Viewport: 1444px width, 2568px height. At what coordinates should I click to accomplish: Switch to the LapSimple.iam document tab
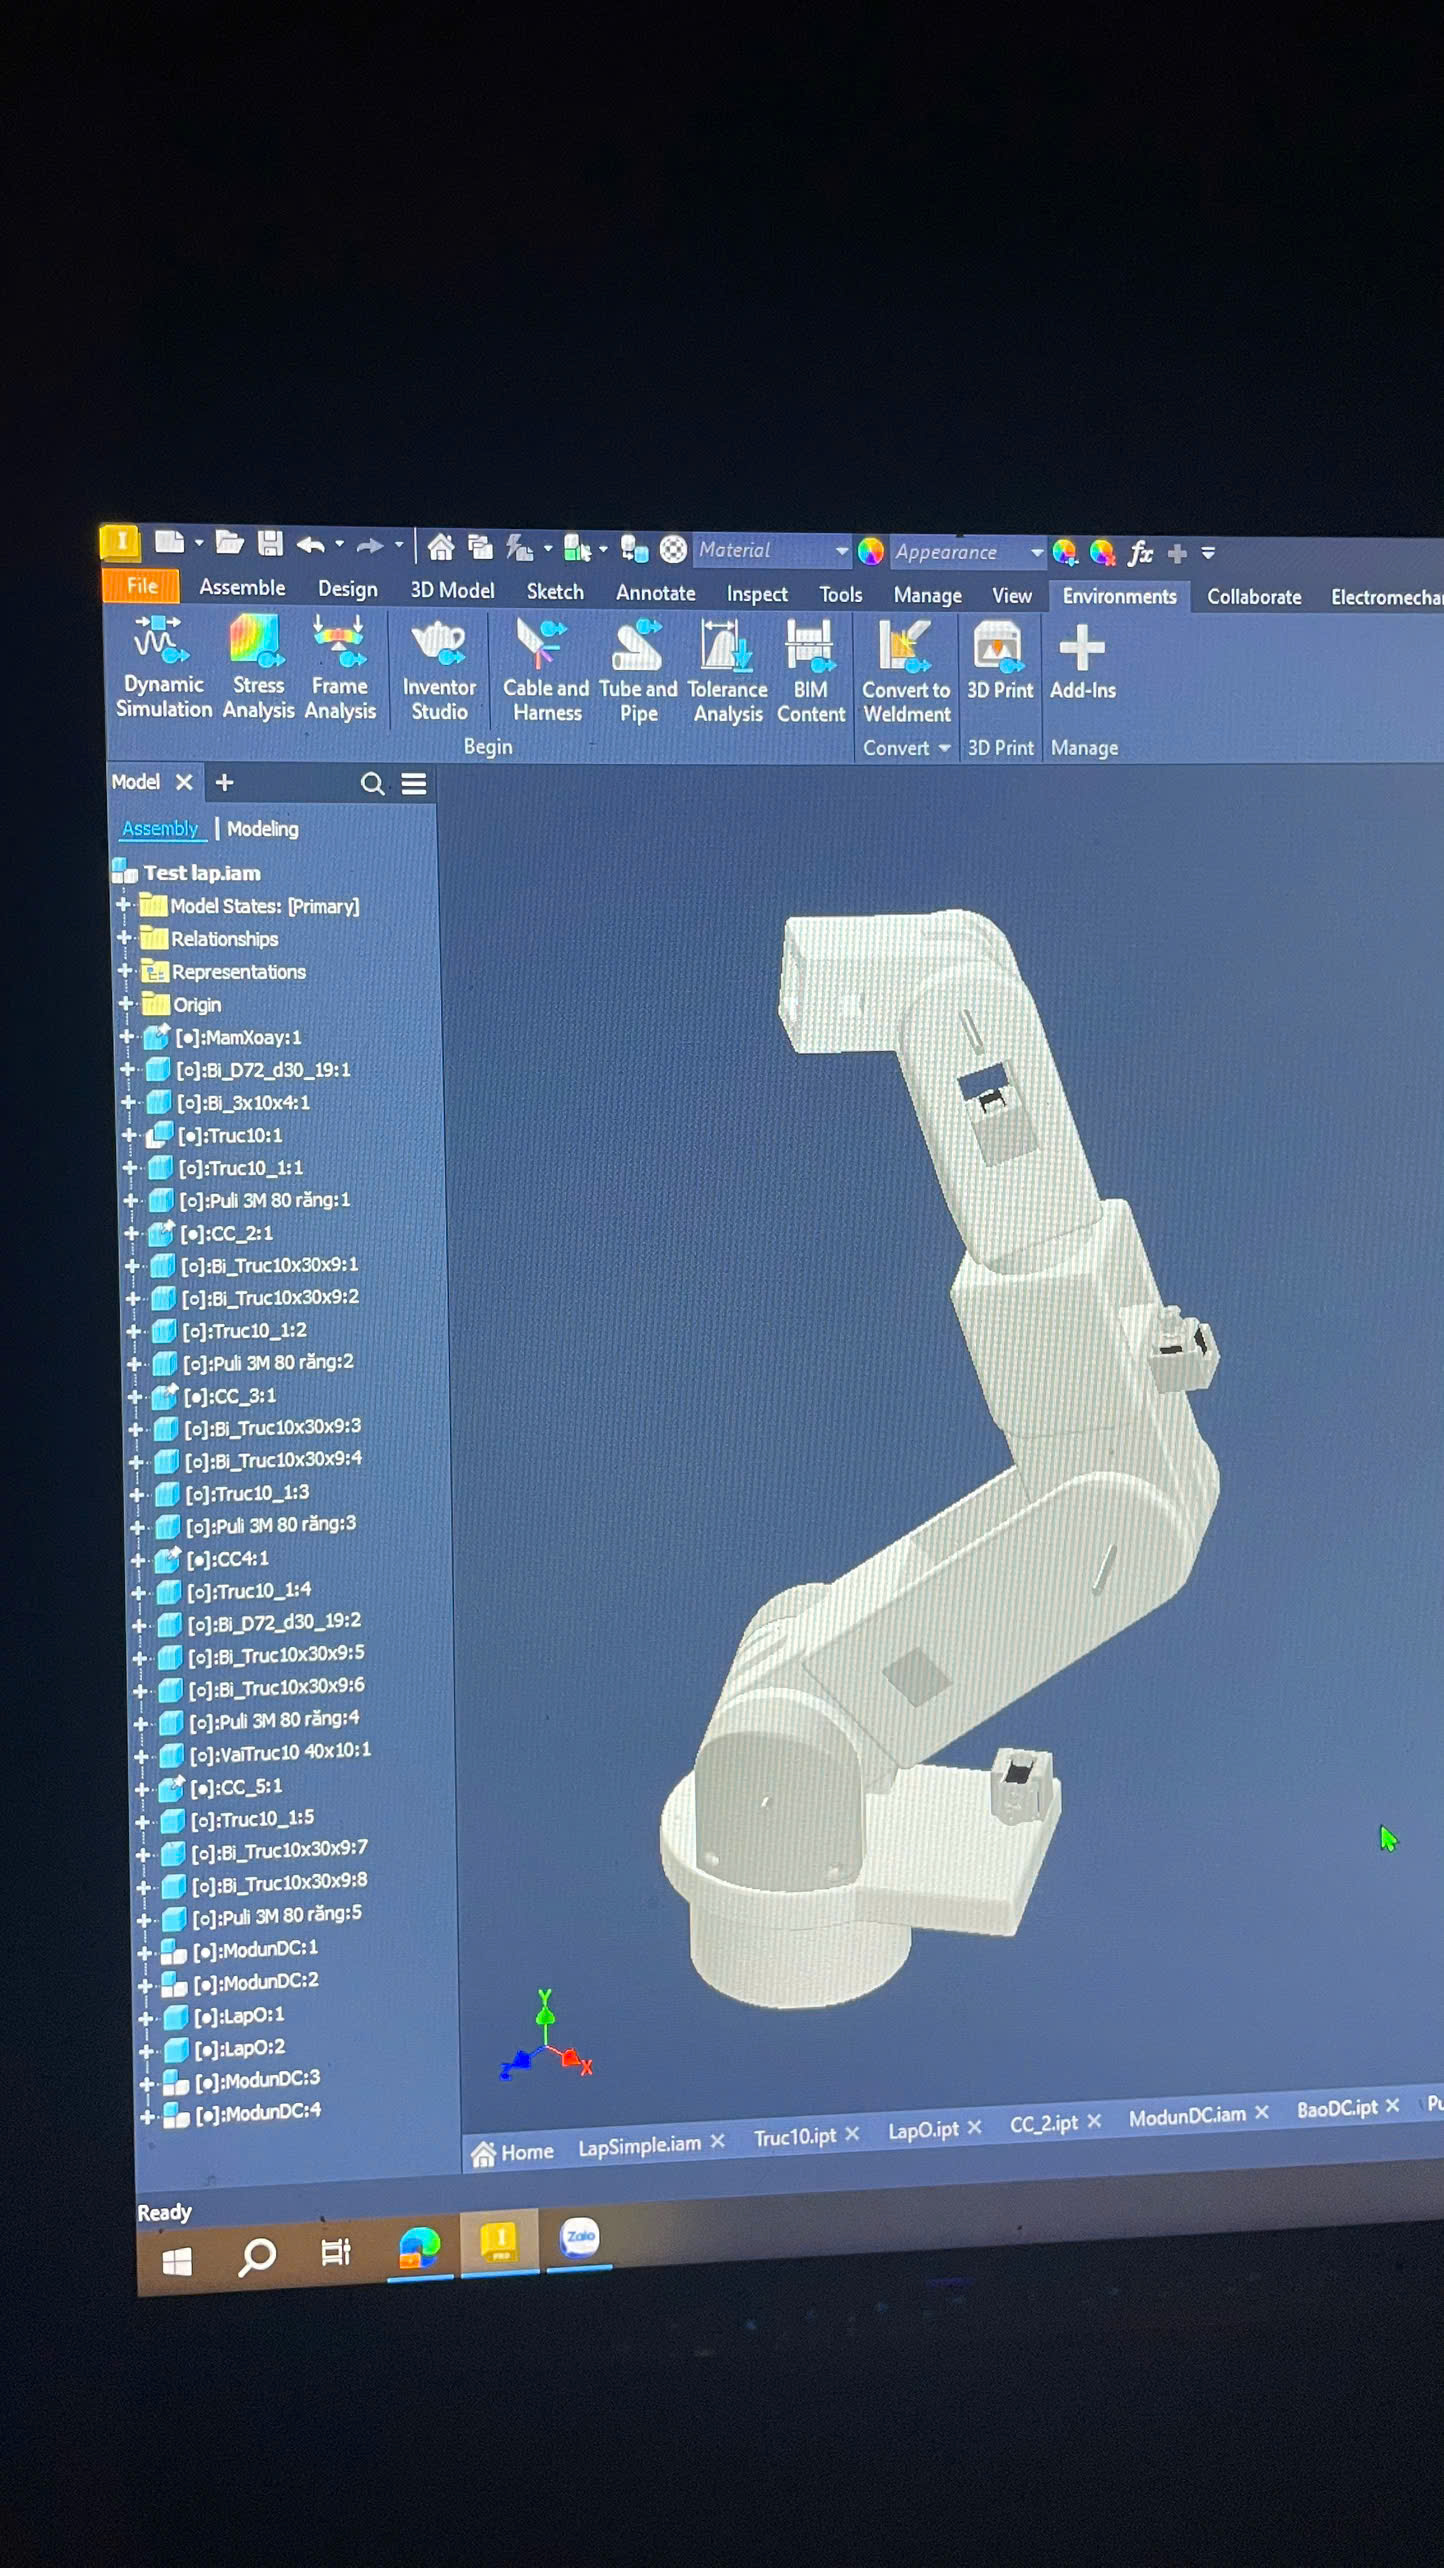tap(639, 2146)
